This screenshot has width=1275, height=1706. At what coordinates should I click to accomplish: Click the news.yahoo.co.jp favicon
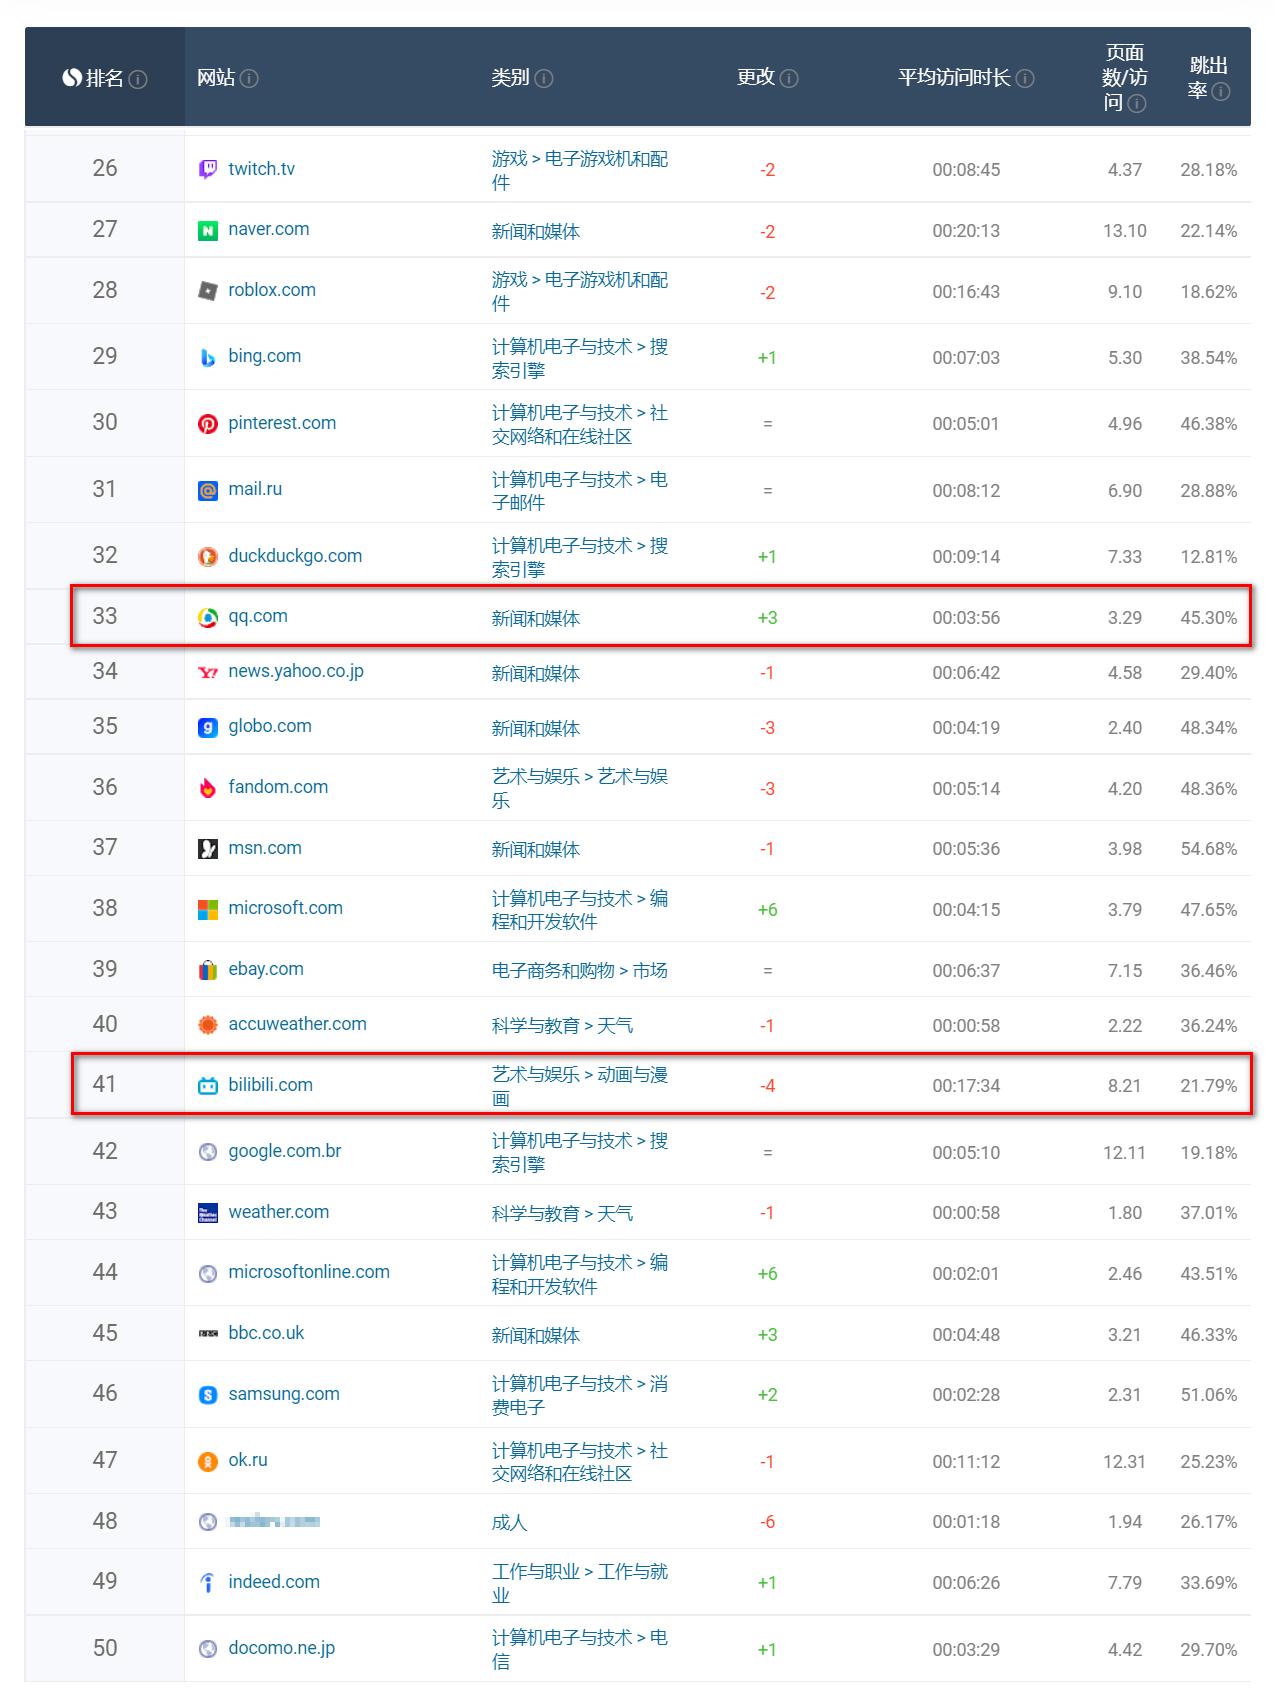click(208, 673)
